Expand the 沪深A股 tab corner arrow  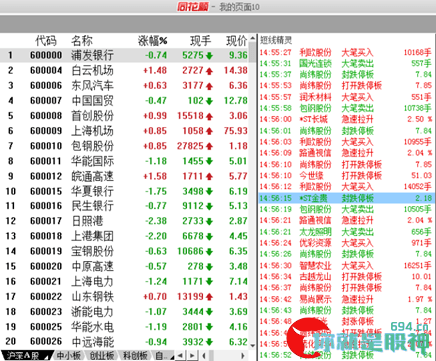coord(48,358)
